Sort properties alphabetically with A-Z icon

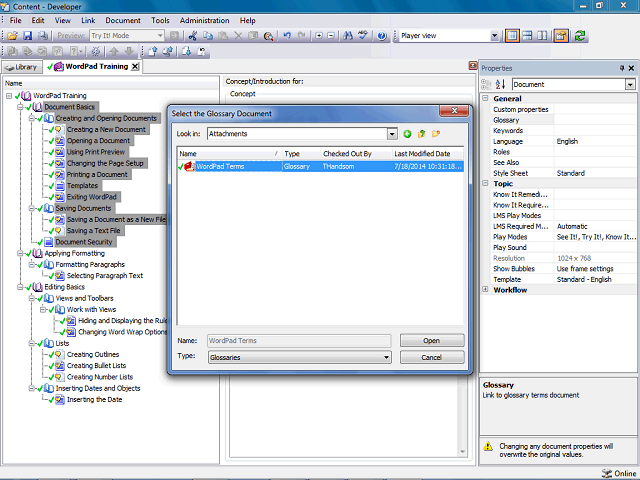click(x=500, y=84)
